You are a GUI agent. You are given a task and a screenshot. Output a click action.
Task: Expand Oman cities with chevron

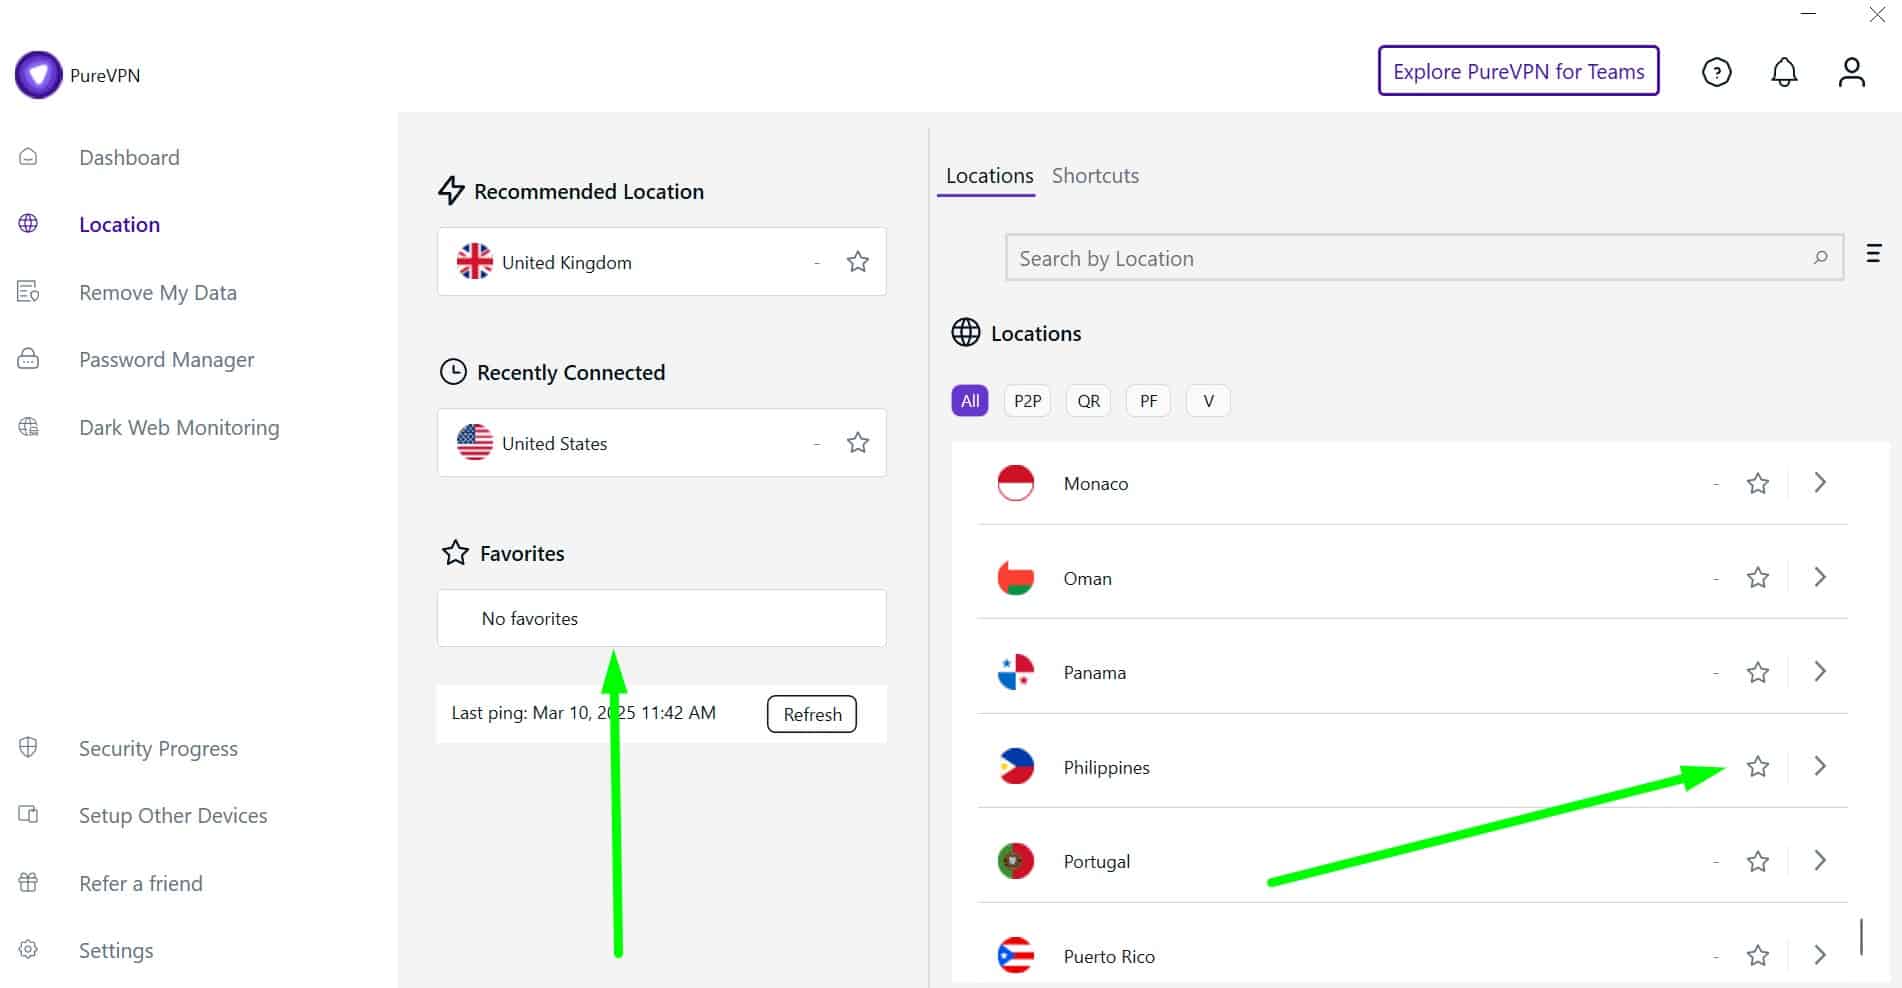coord(1820,577)
